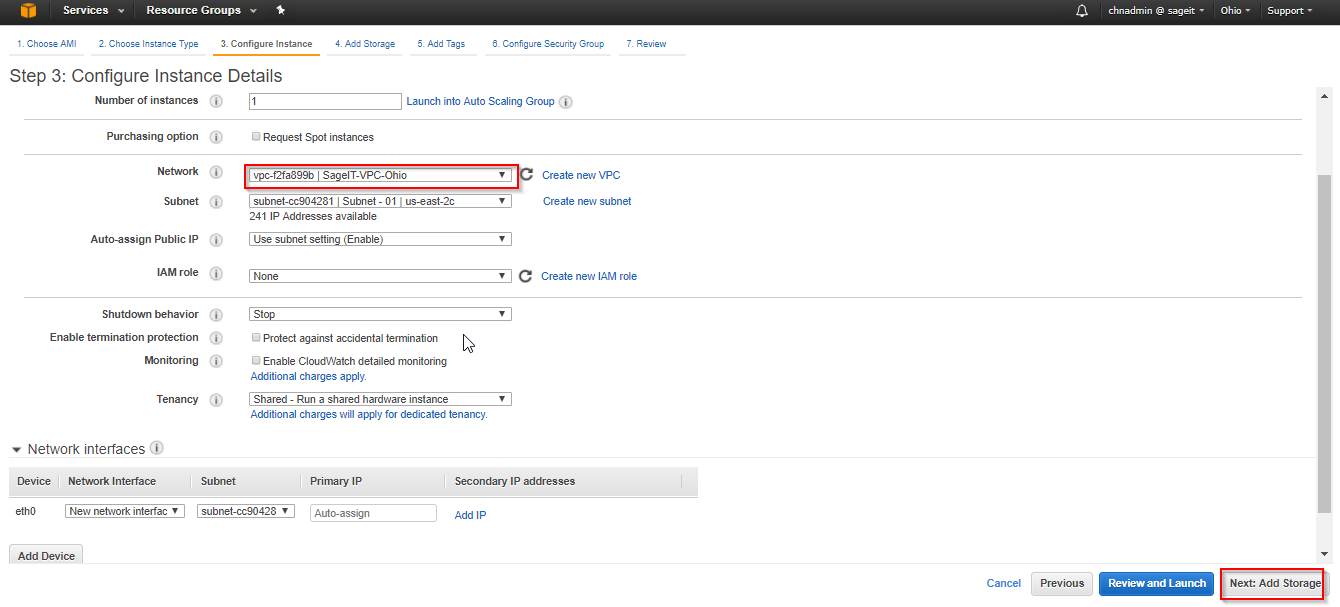1340x607 pixels.
Task: Click info icon next to Network interfaces
Action: click(157, 449)
